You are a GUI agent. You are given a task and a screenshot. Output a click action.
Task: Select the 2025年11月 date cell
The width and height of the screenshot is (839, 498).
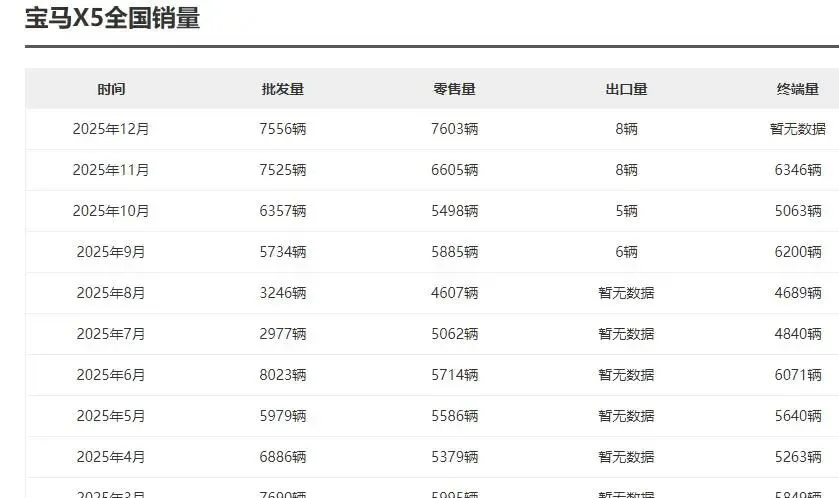[x=111, y=170]
